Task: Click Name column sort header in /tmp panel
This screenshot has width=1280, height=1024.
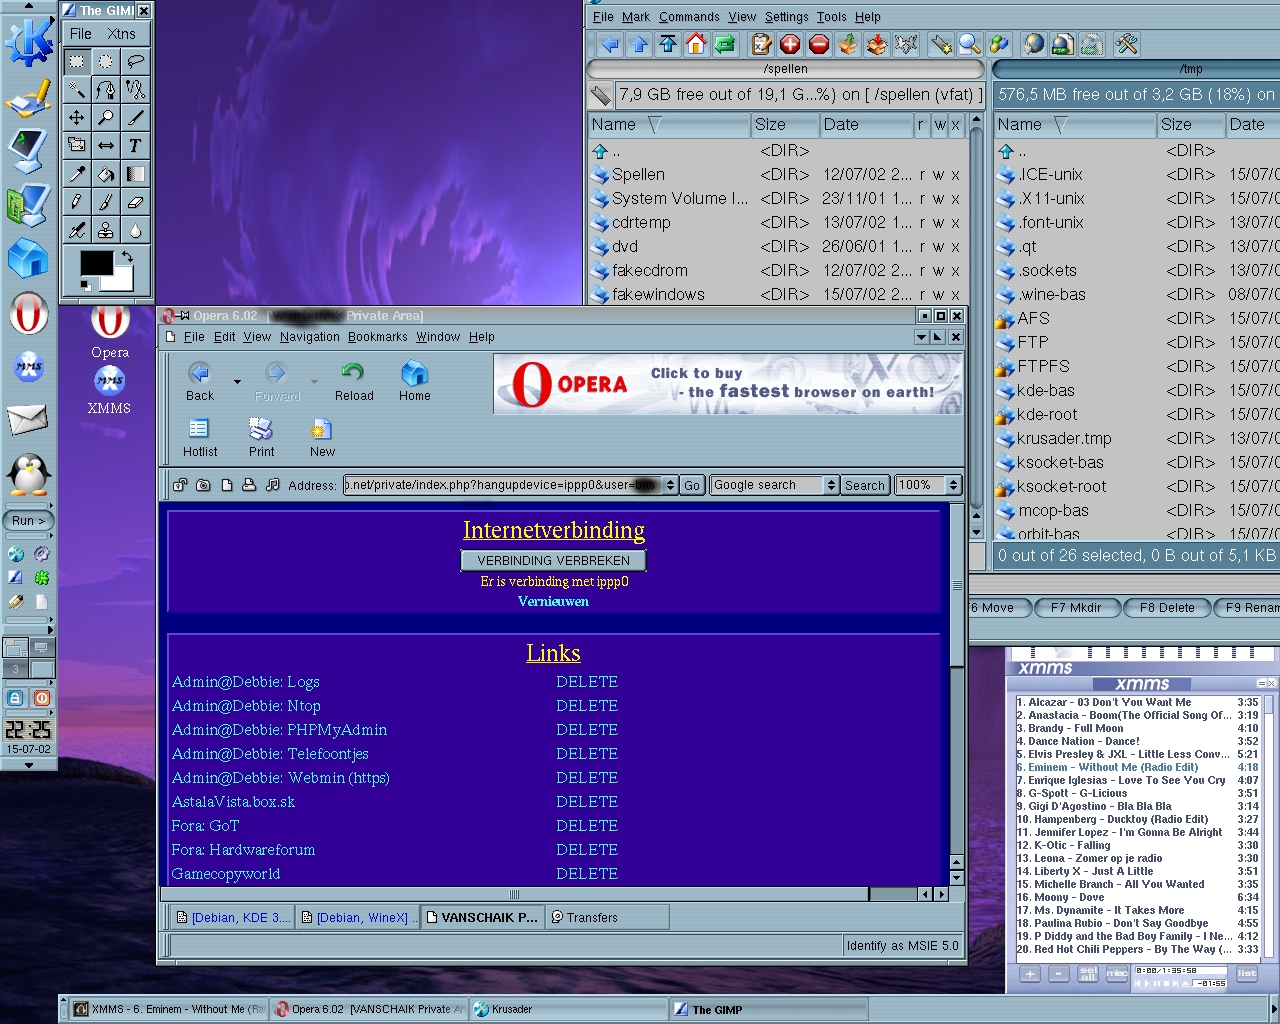Action: click(x=1075, y=125)
